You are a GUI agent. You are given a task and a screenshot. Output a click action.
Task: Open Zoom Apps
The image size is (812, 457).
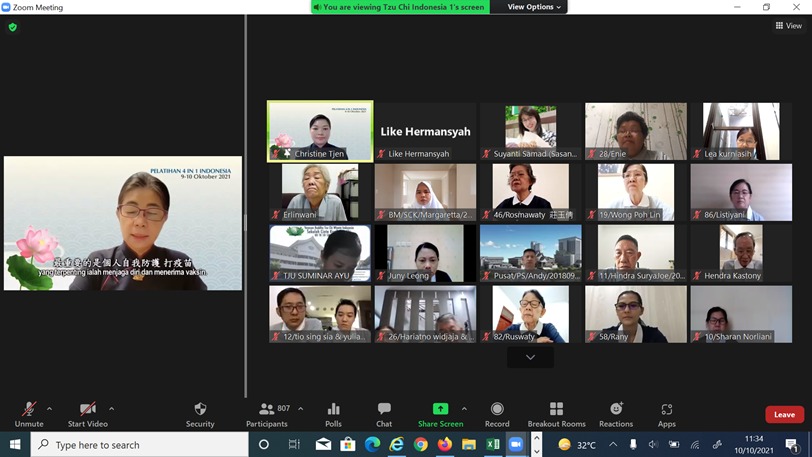coord(666,415)
